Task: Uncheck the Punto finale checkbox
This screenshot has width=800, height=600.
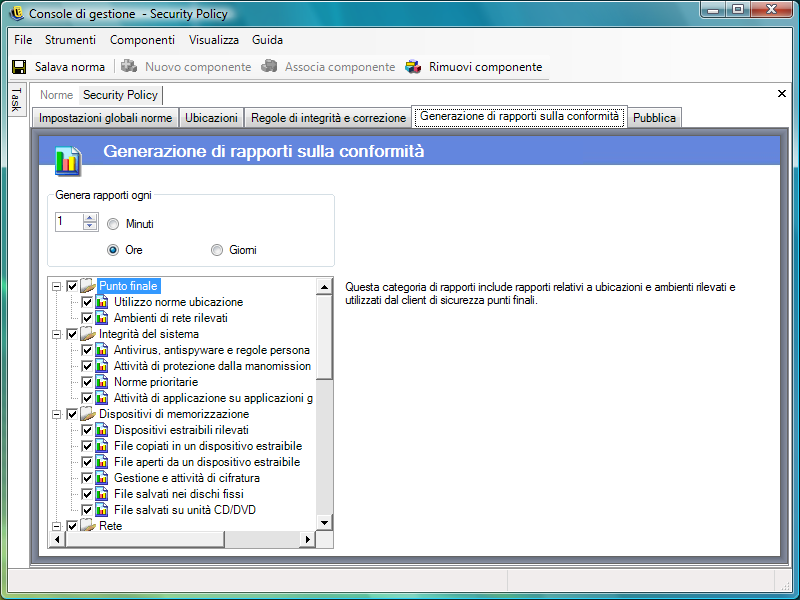Action: tap(72, 286)
